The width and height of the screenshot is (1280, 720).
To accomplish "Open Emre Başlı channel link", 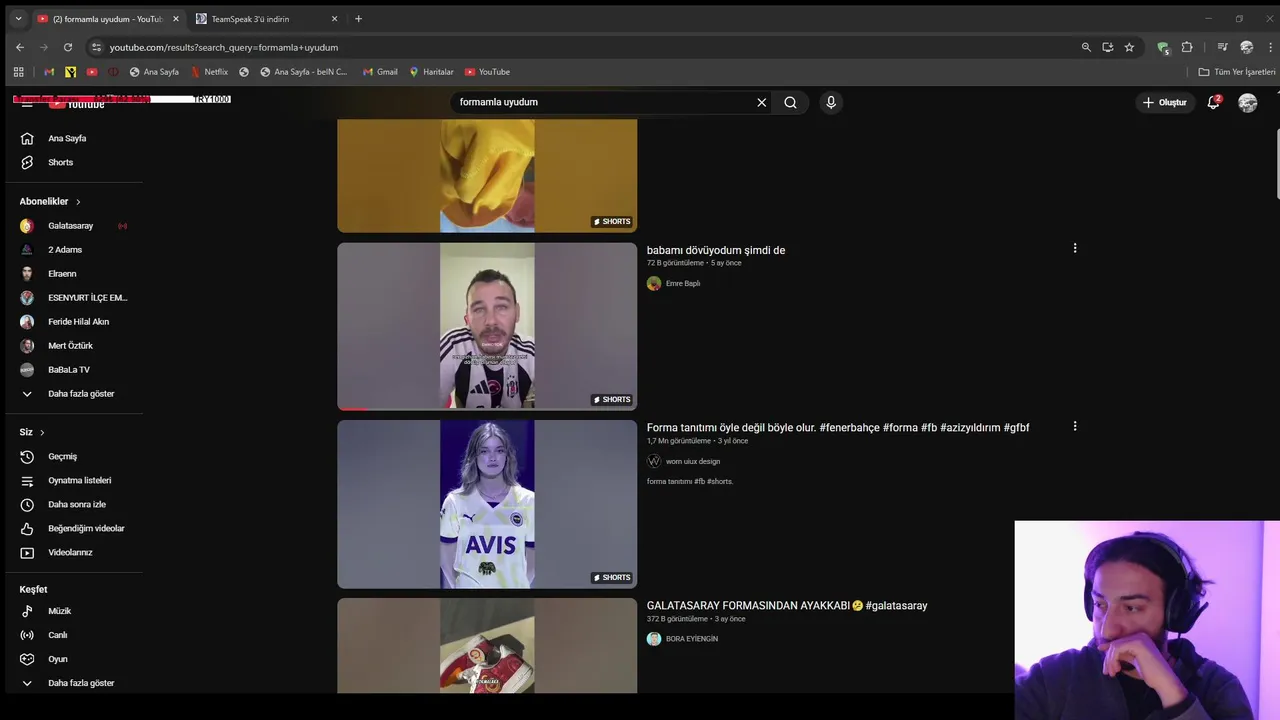I will tap(683, 284).
